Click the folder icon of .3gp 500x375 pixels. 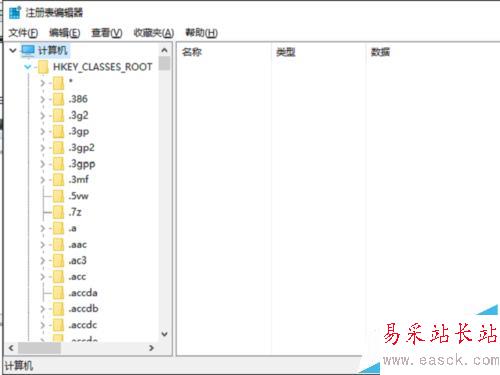pyautogui.click(x=59, y=131)
